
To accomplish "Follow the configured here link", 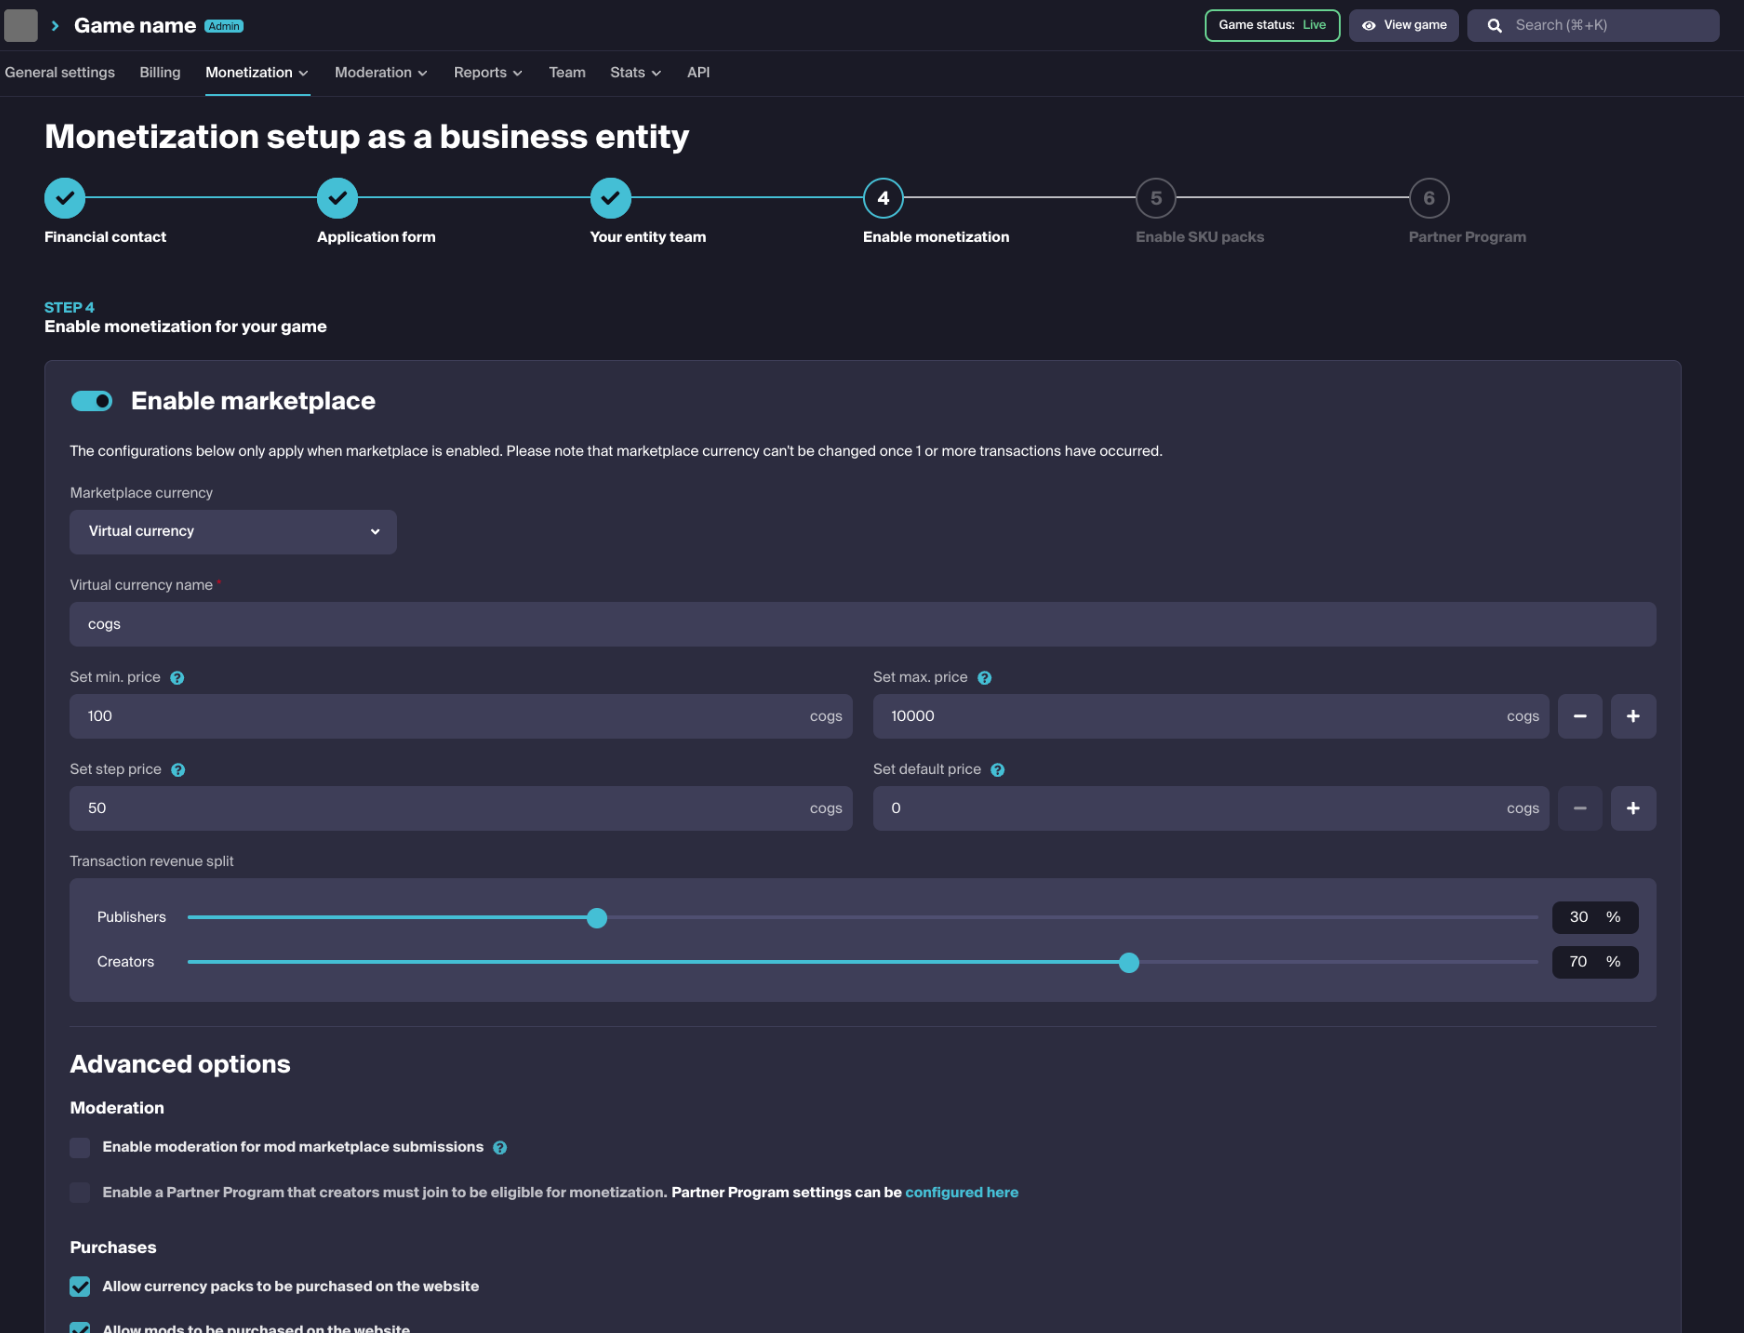I will click(962, 1192).
